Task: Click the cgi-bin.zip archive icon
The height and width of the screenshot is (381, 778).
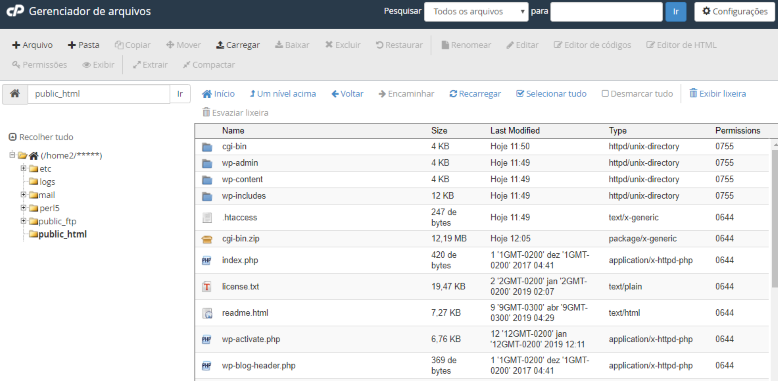Action: [207, 239]
